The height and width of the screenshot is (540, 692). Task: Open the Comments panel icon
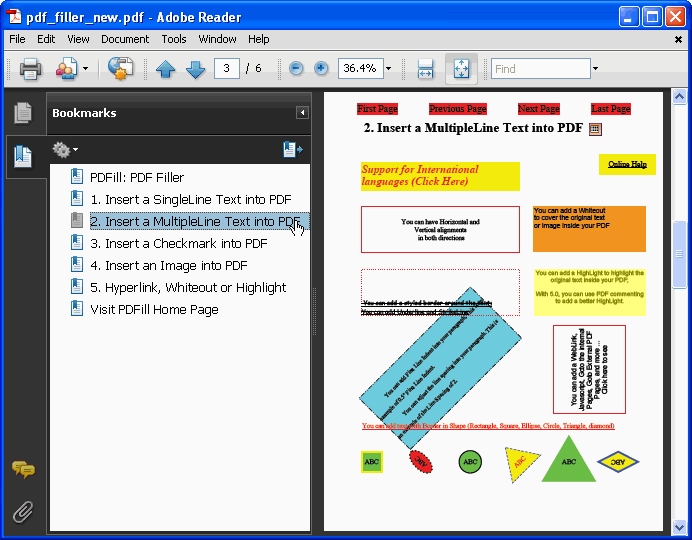tap(23, 469)
